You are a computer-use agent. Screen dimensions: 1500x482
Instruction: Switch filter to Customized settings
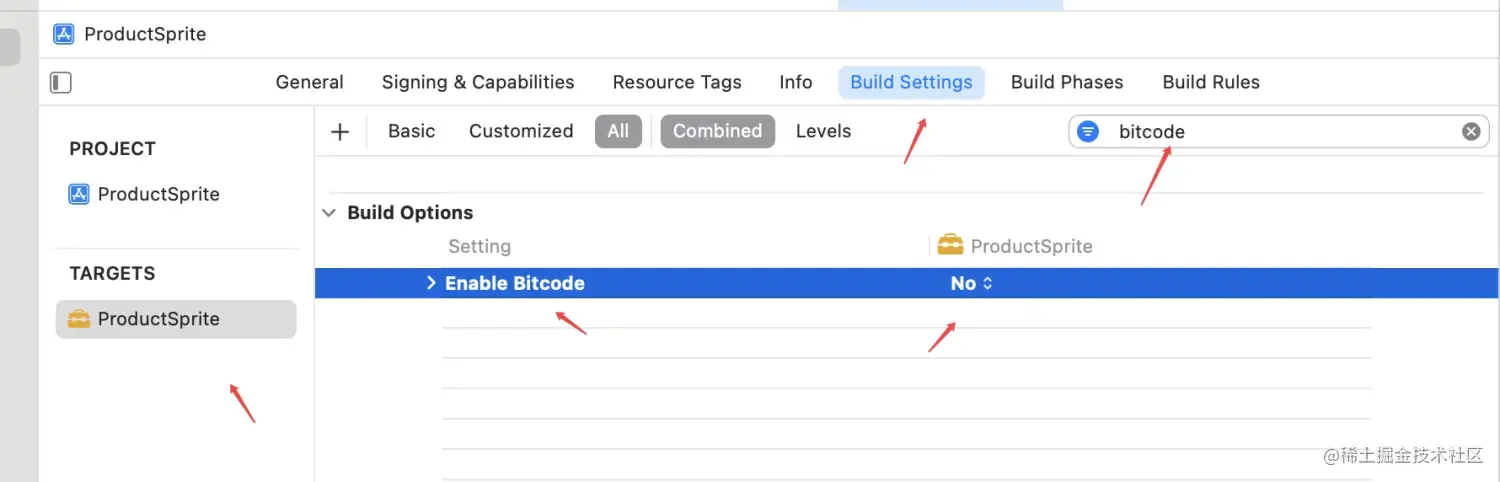pos(521,131)
